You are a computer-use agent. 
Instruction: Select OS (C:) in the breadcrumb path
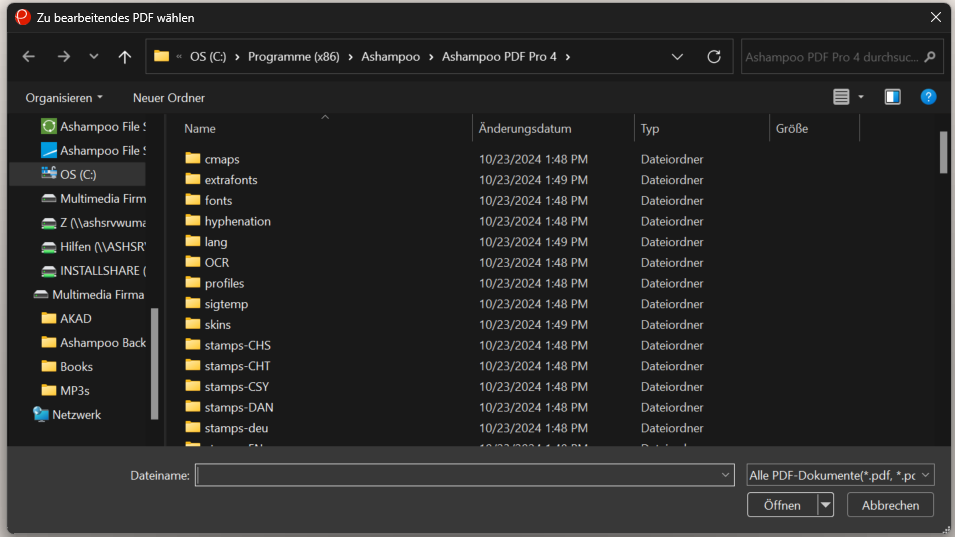pyautogui.click(x=208, y=57)
